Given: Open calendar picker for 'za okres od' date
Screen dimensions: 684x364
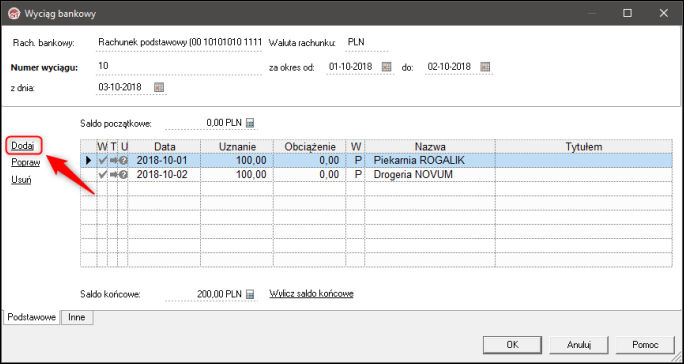Looking at the screenshot, I should 386,67.
